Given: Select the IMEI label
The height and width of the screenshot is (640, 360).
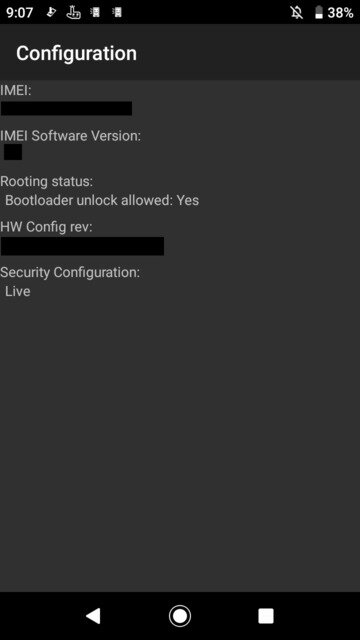Looking at the screenshot, I should click(16, 90).
